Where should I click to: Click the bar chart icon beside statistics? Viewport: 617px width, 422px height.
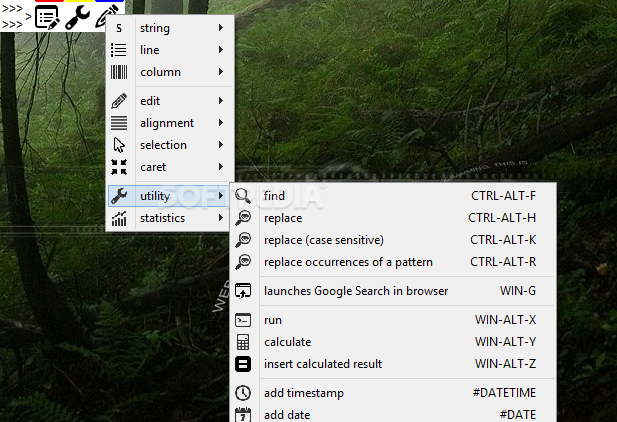tap(119, 218)
